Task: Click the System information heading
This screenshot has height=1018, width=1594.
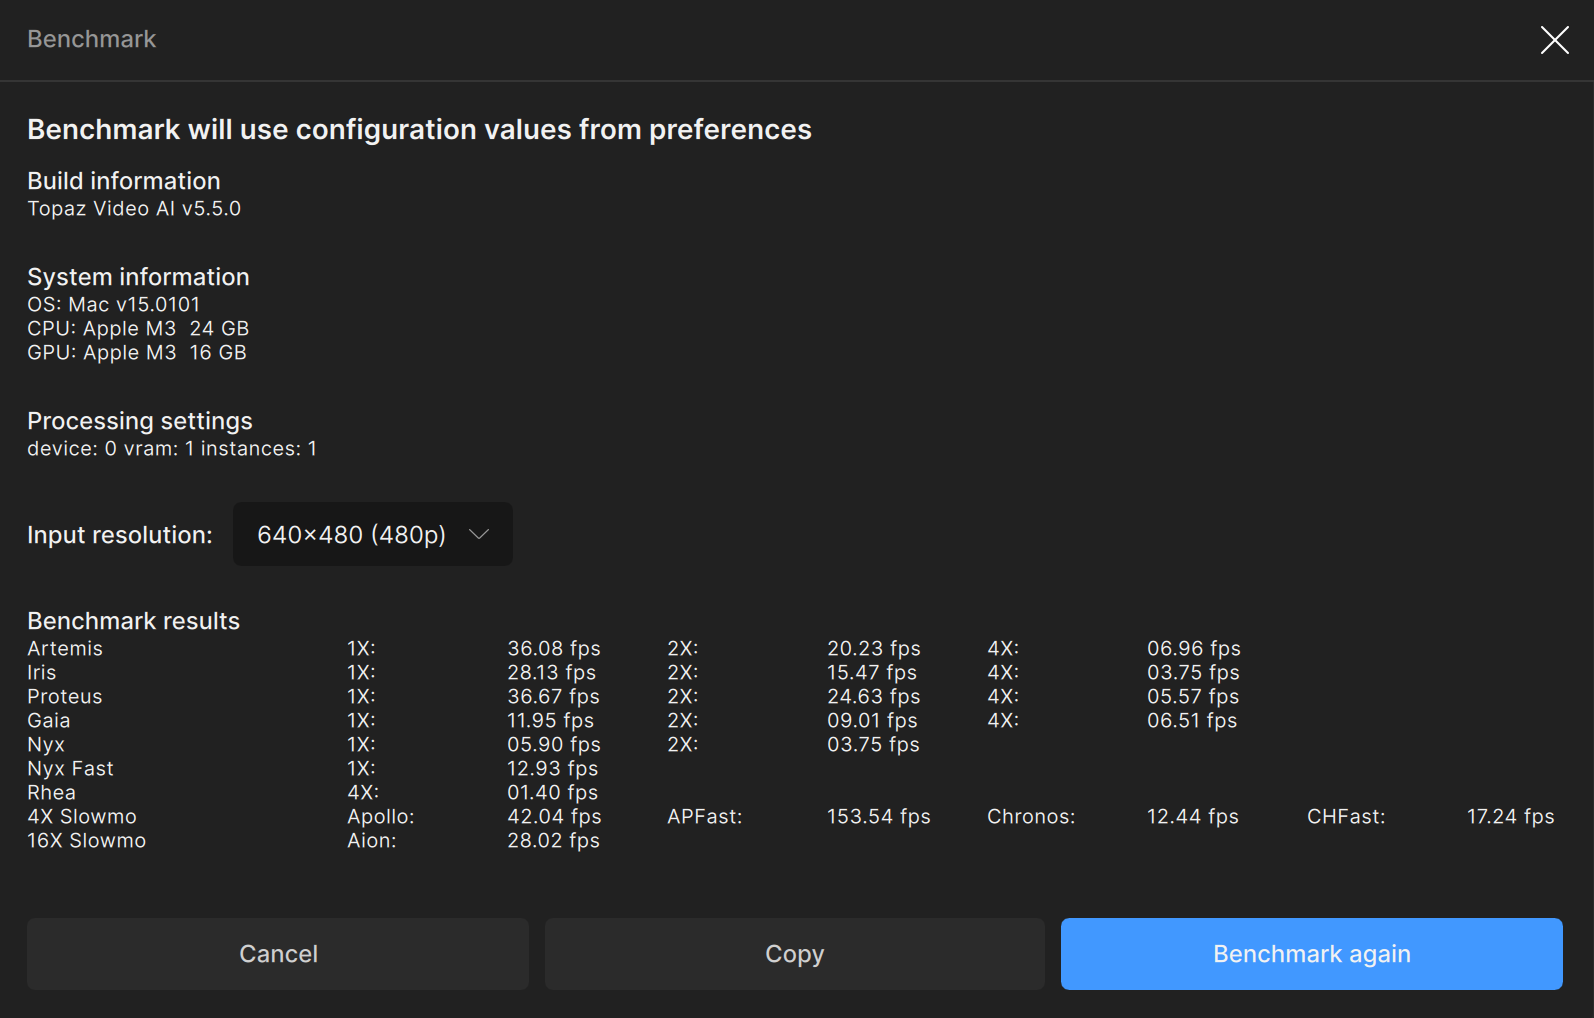Action: 138,277
